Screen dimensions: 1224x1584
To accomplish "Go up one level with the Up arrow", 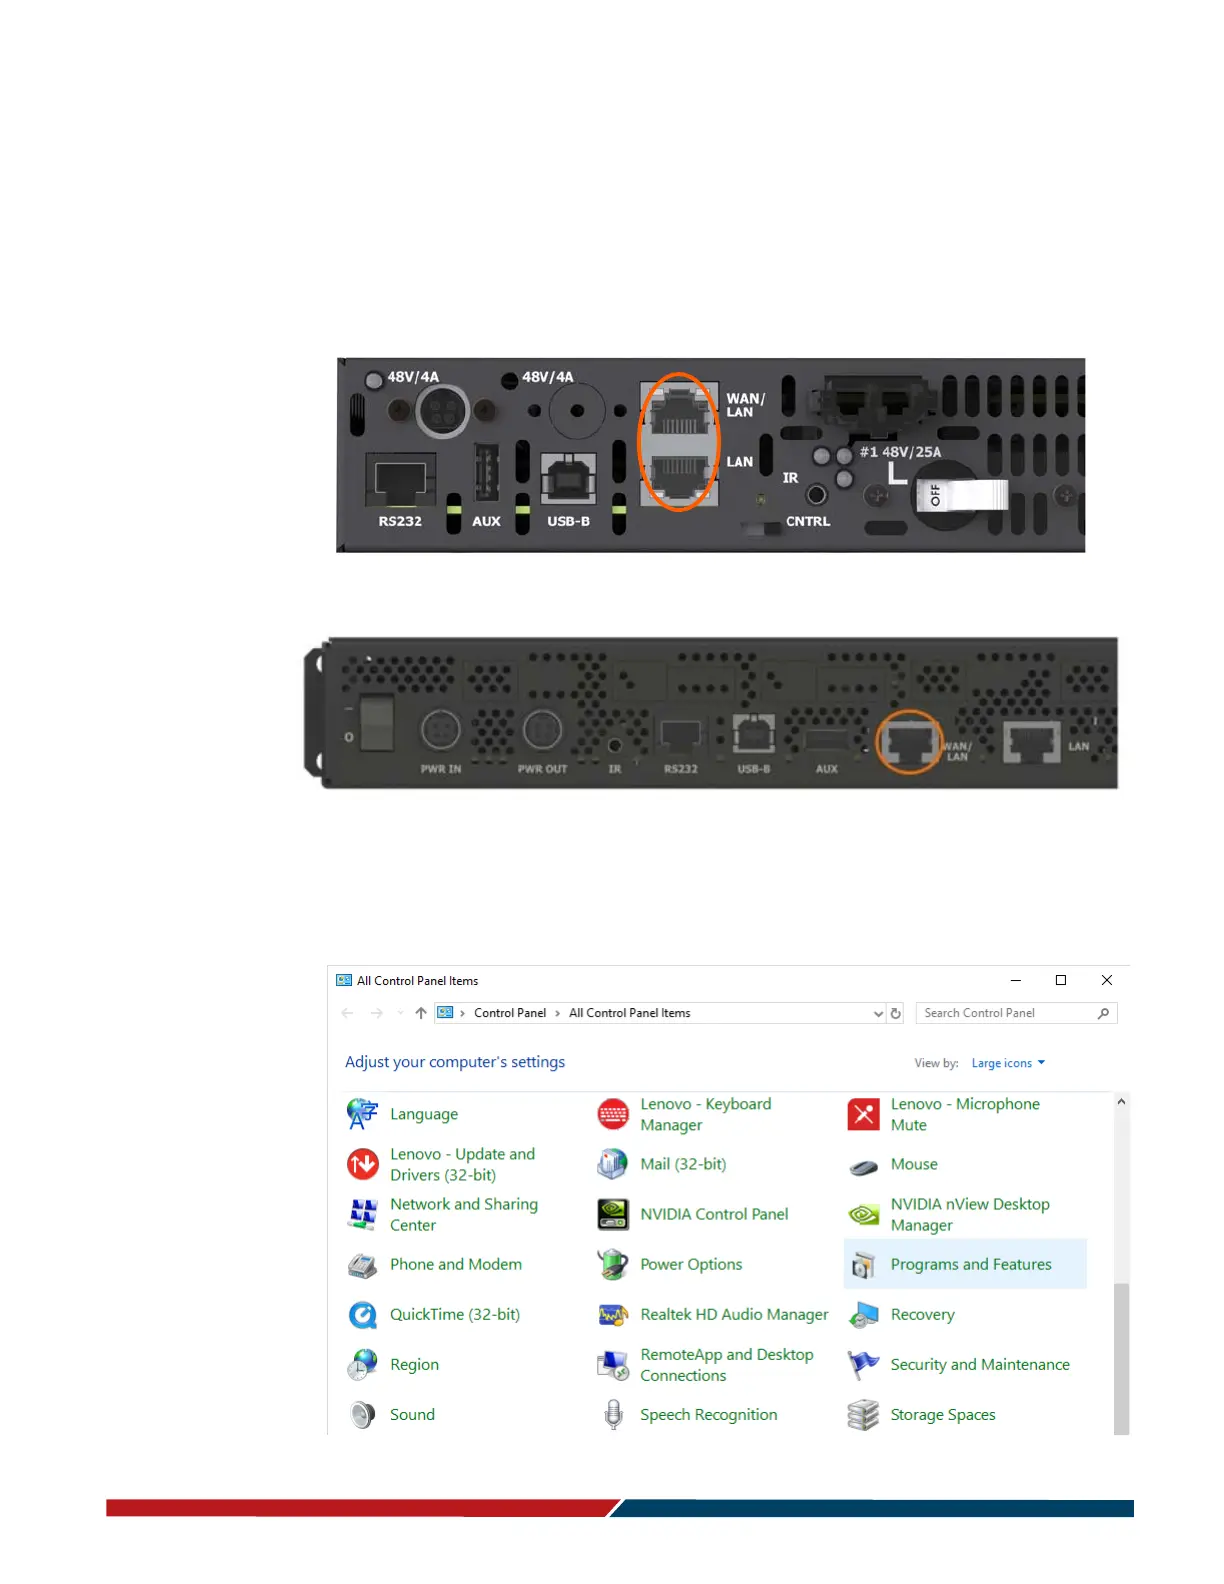I will click(421, 1013).
